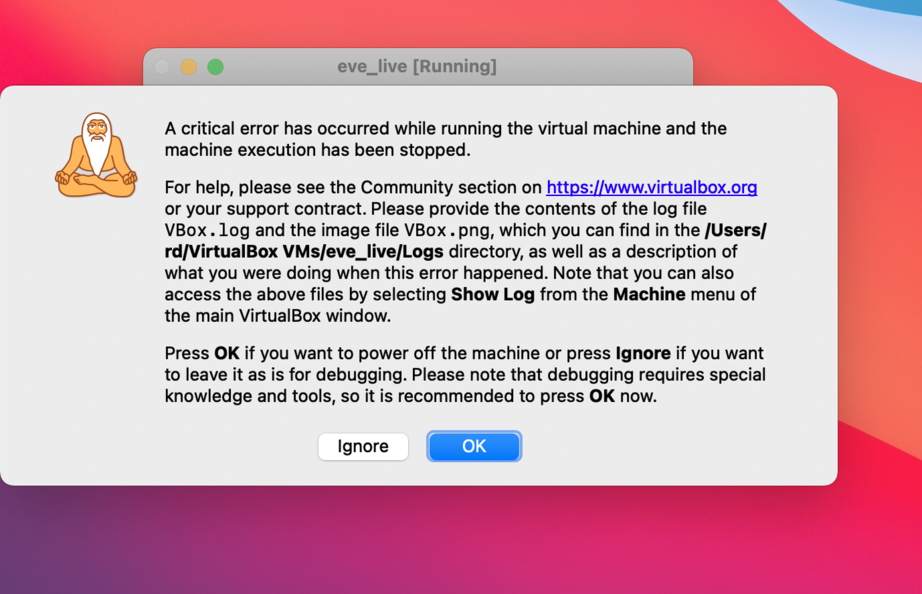
Task: Click the VBox.log file name text
Action: coord(207,230)
